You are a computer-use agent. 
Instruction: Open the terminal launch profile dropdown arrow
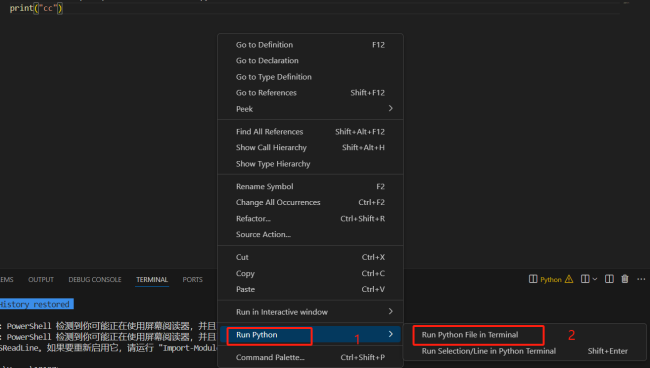[595, 279]
